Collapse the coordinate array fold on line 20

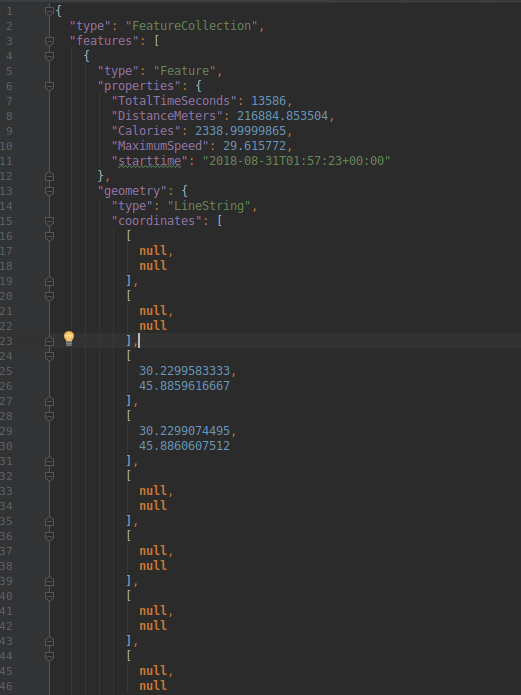point(50,296)
